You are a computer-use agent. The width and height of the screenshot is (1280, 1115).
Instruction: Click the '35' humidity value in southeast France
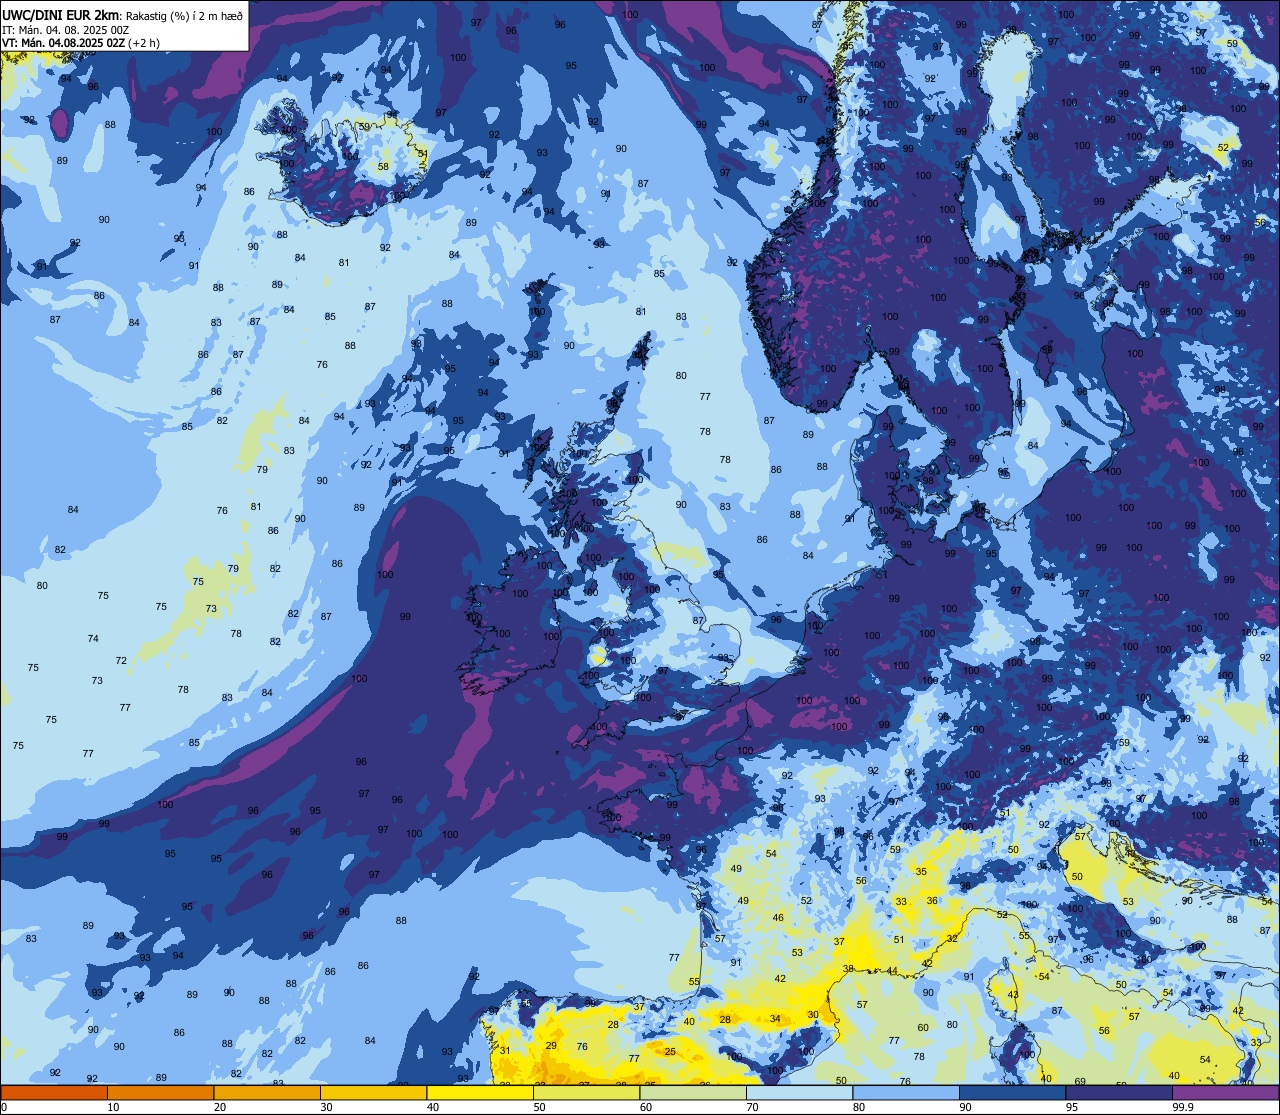pyautogui.click(x=921, y=872)
